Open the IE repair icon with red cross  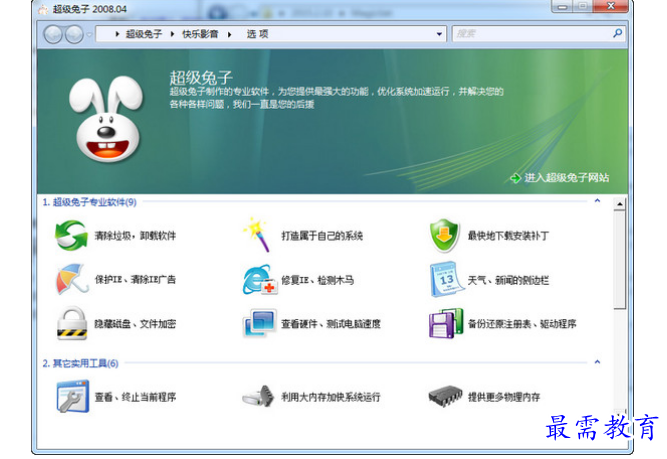[260, 279]
